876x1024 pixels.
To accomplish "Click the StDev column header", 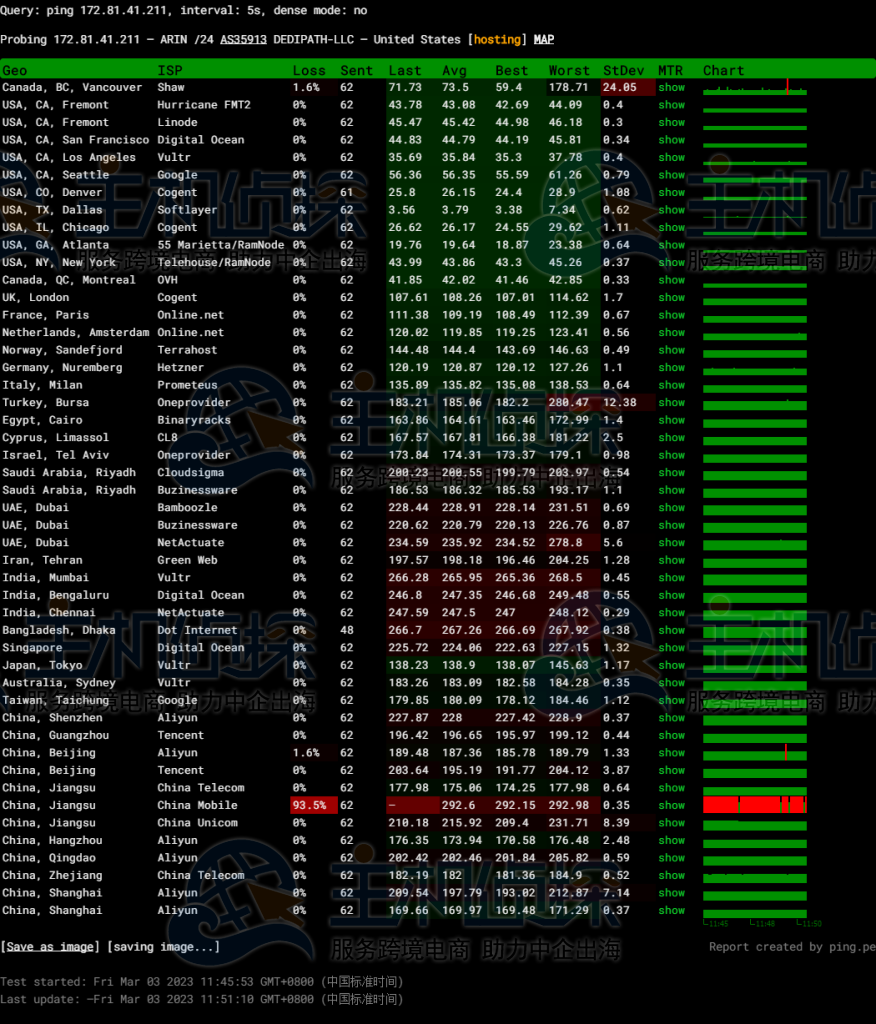I will pyautogui.click(x=623, y=71).
